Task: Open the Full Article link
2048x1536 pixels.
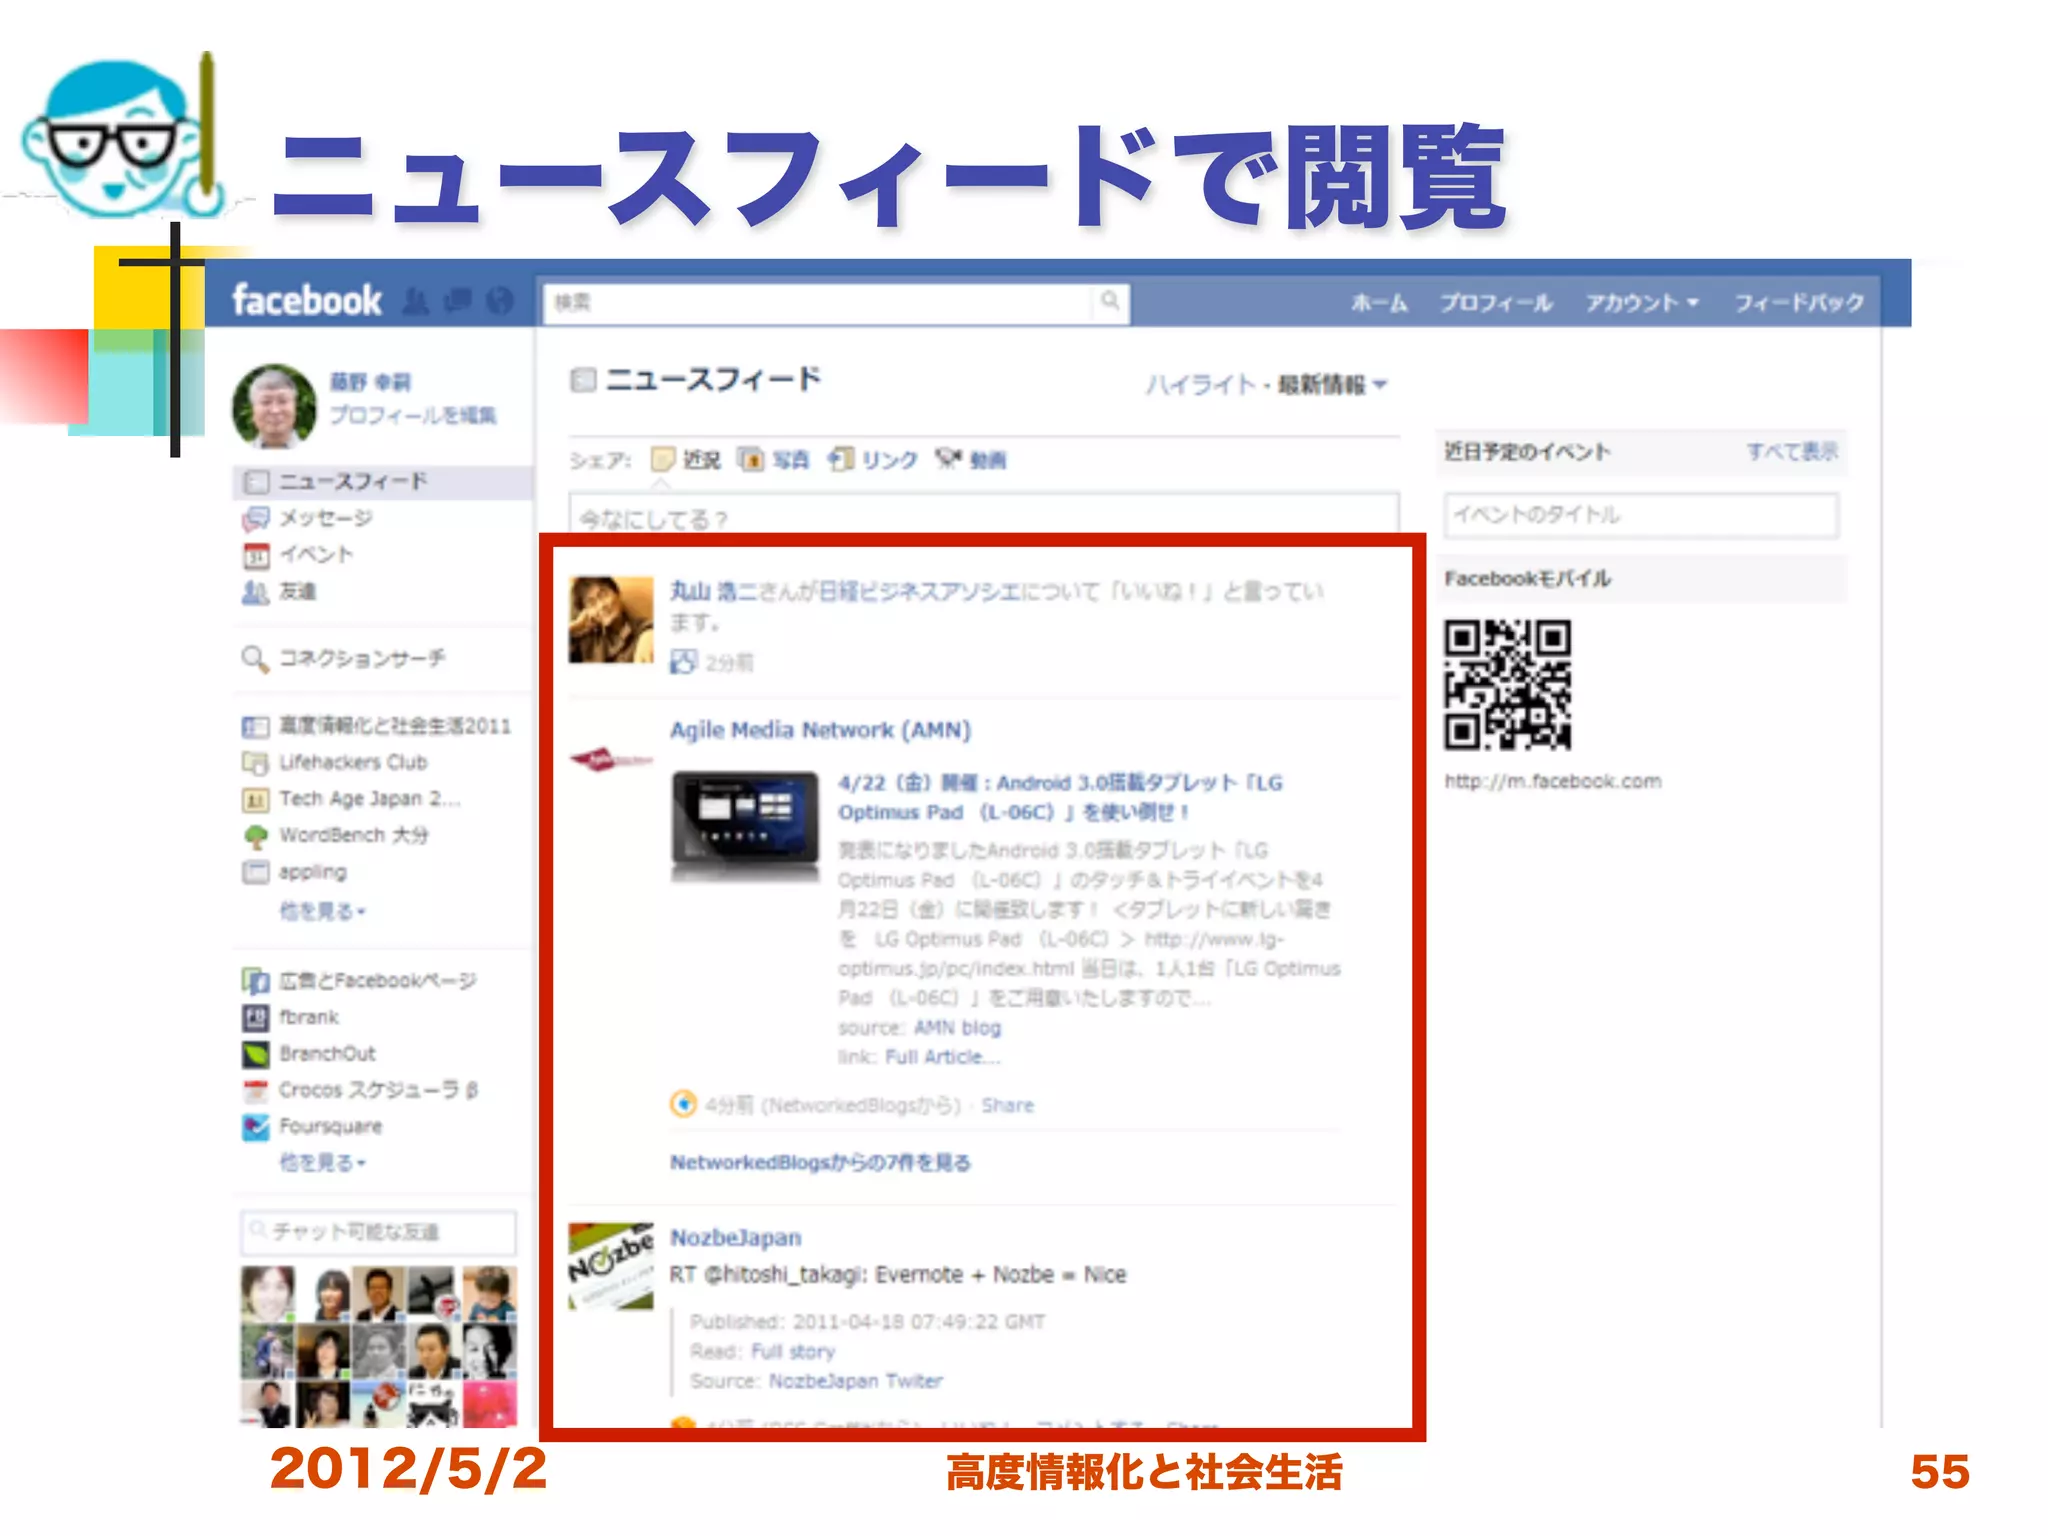Action: coord(942,1057)
